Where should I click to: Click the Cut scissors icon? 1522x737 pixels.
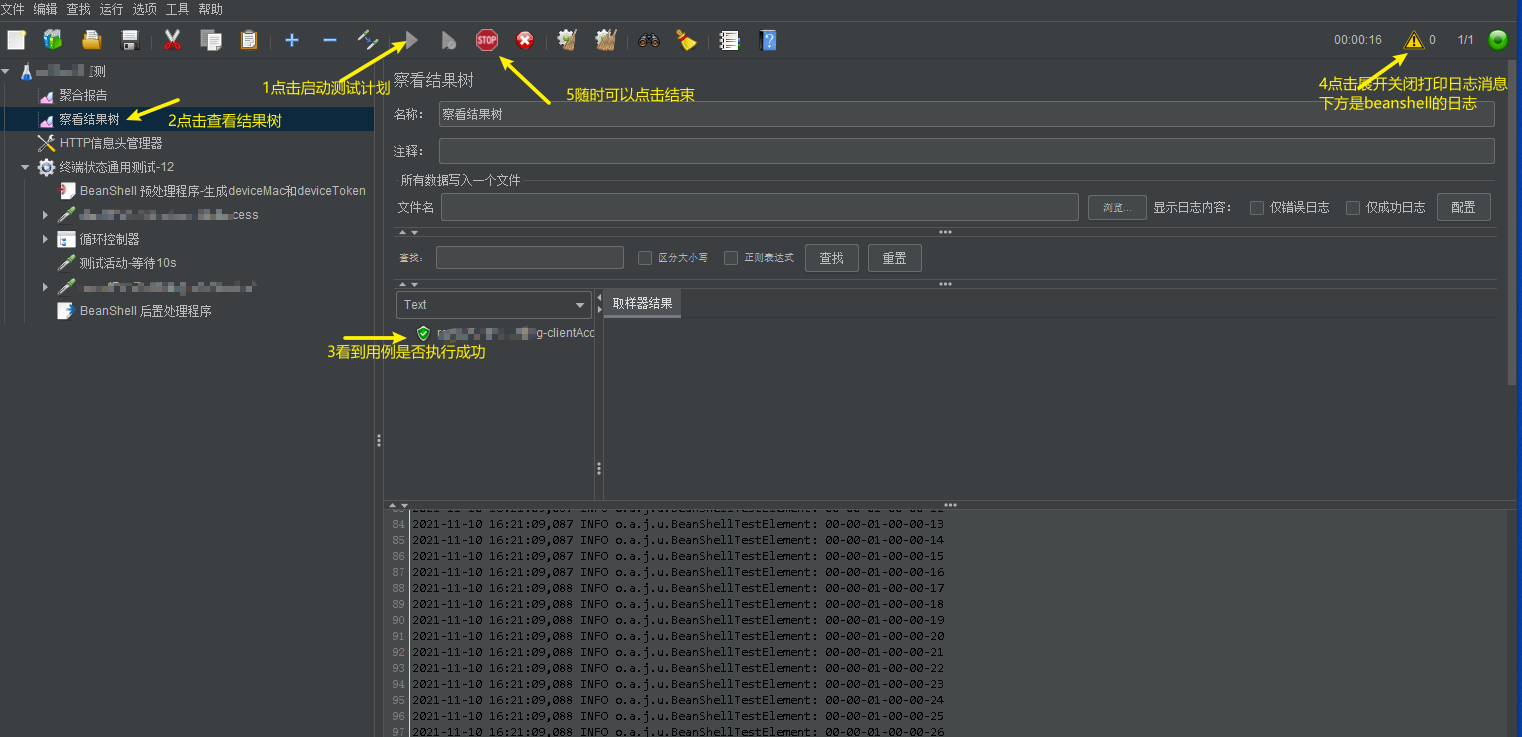(172, 40)
